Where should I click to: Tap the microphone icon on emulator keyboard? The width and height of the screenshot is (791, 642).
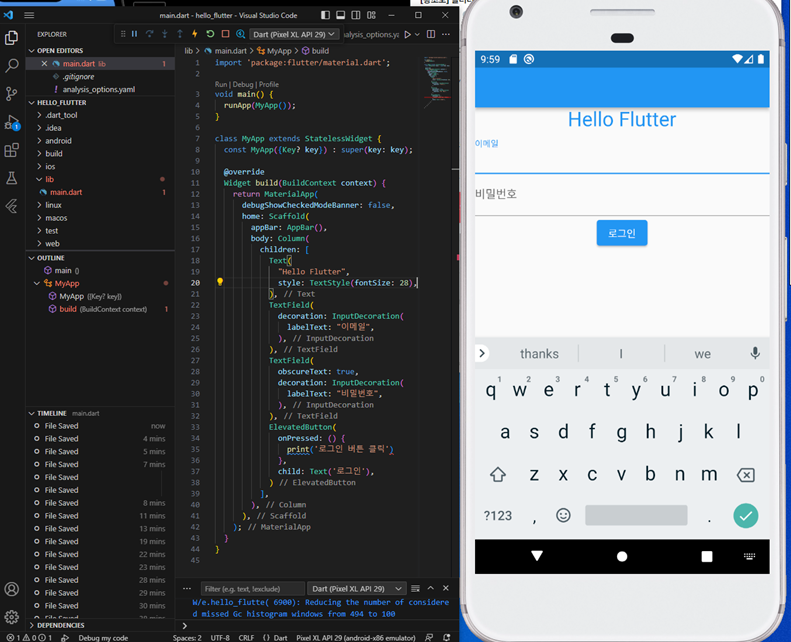(x=755, y=353)
